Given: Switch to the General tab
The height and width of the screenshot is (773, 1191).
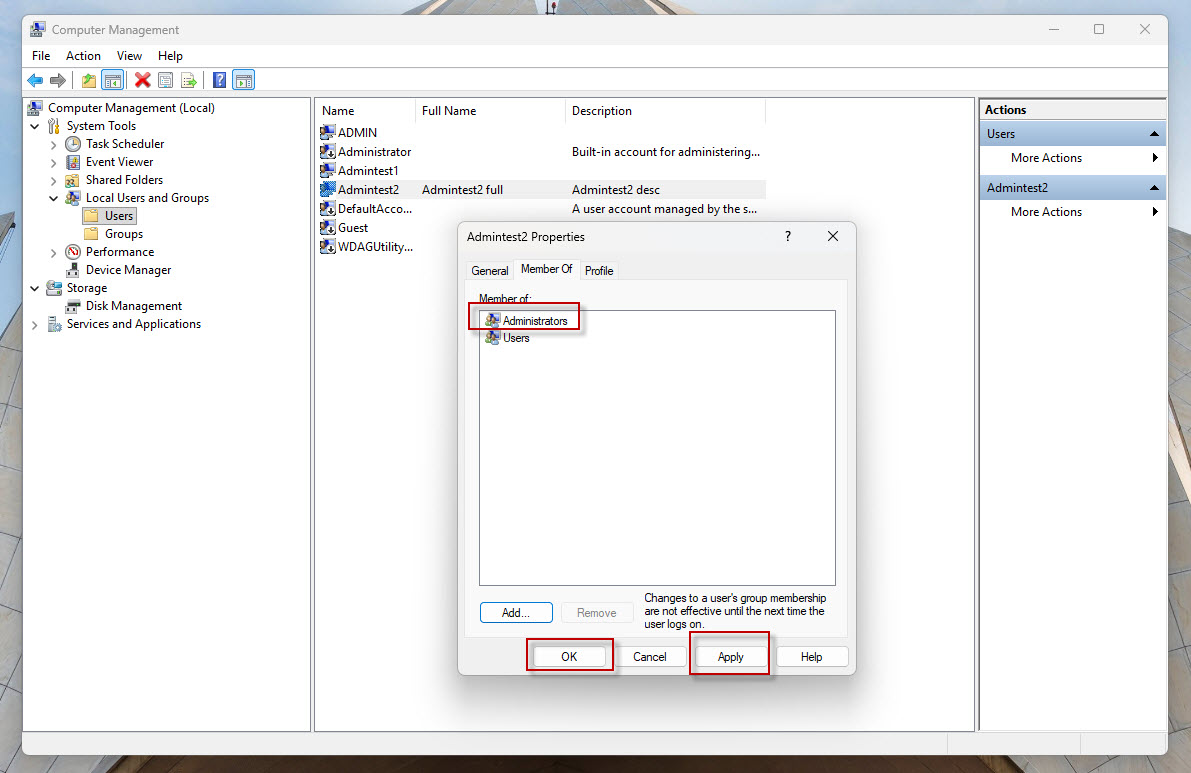Looking at the screenshot, I should click(490, 270).
